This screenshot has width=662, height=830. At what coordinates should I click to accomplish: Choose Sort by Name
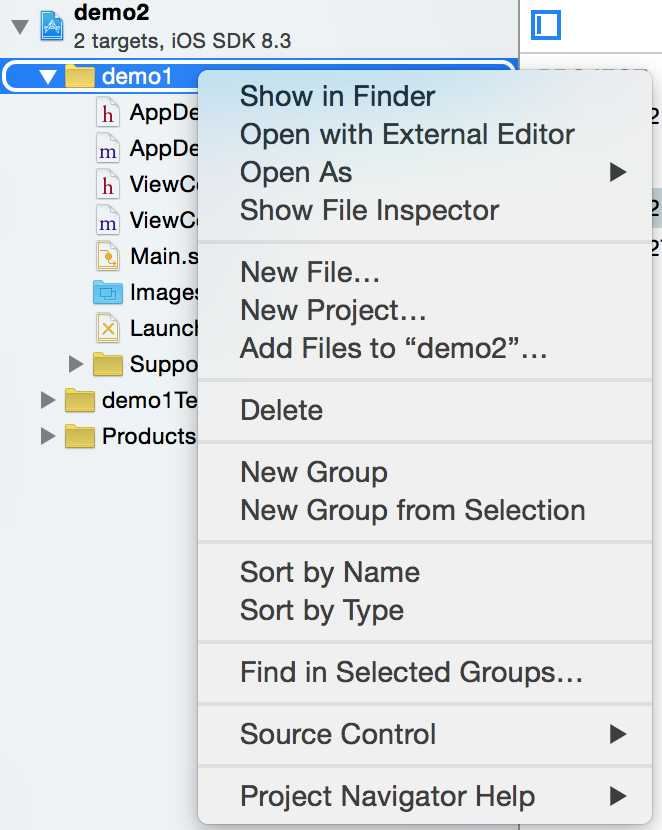pyautogui.click(x=329, y=572)
